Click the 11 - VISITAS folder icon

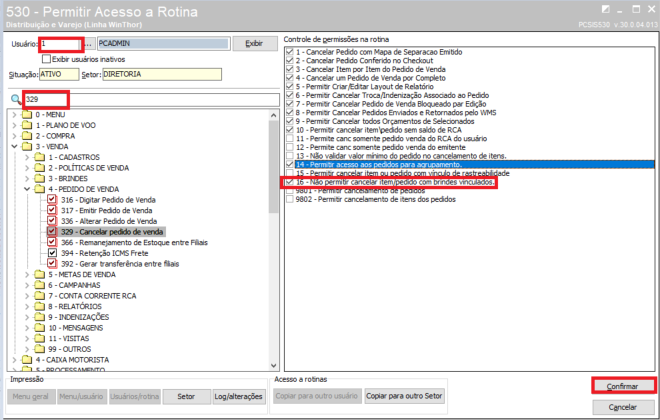pos(40,338)
